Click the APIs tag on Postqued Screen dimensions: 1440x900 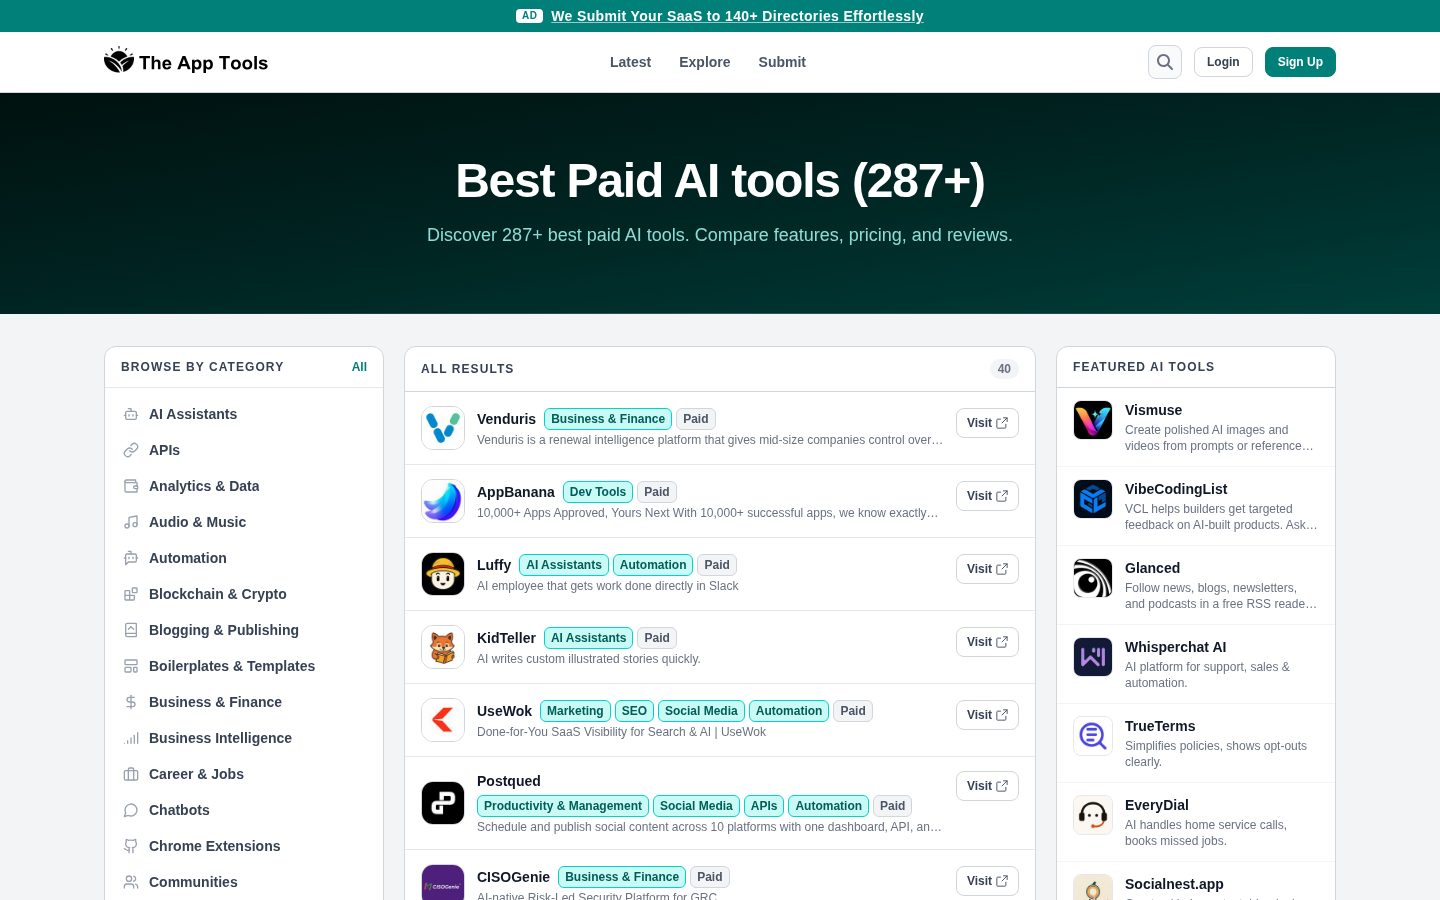click(x=764, y=806)
